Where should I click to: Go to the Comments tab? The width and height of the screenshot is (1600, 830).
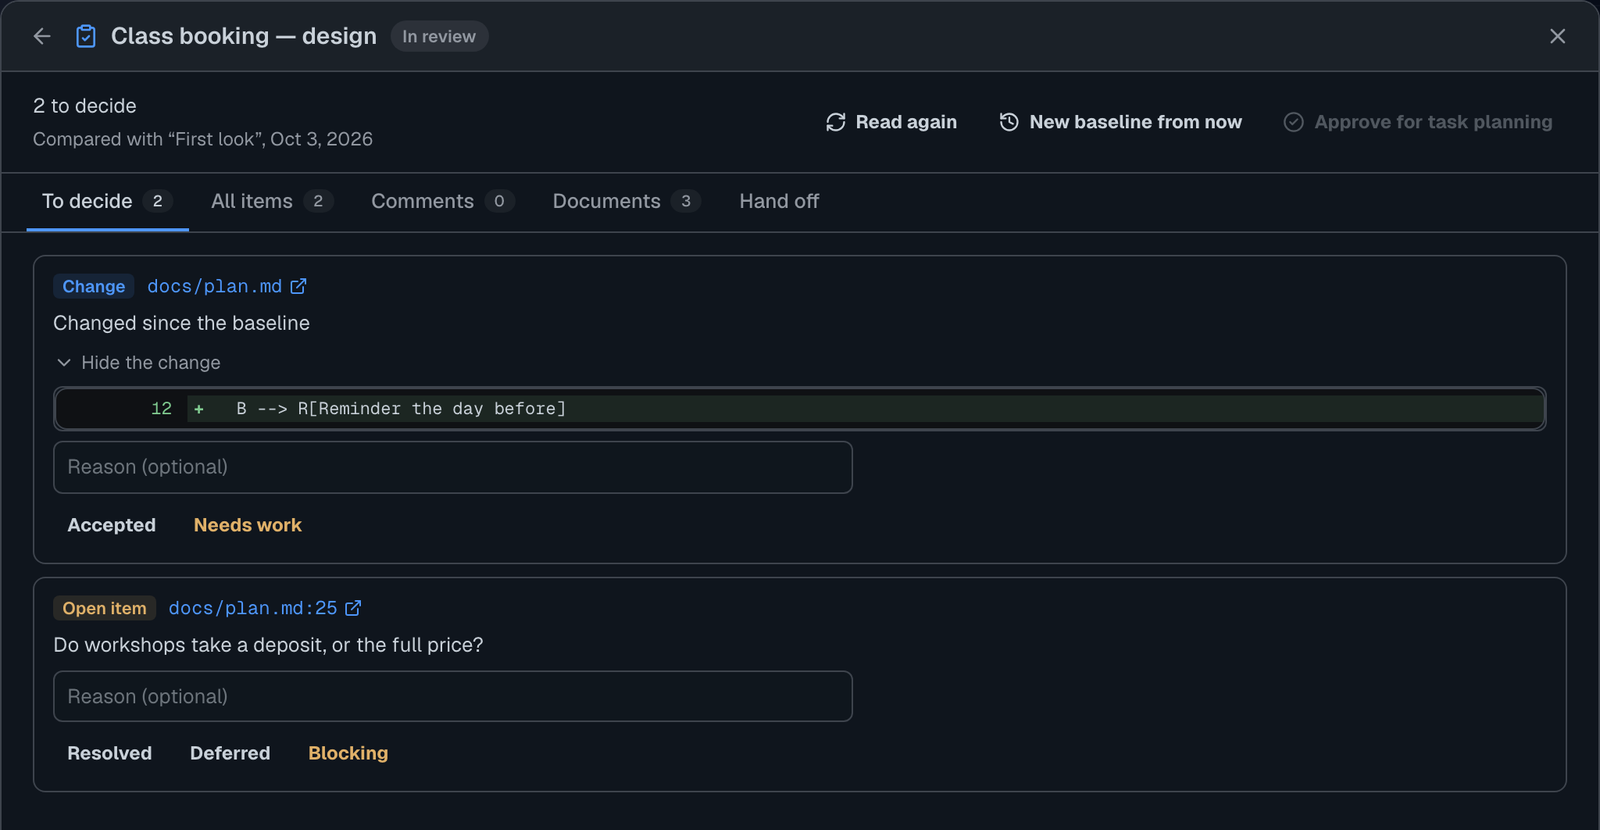pyautogui.click(x=443, y=201)
